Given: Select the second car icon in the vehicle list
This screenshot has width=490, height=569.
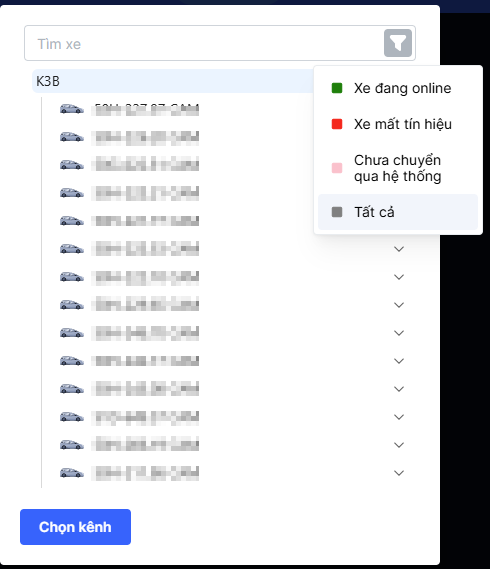Looking at the screenshot, I should pyautogui.click(x=72, y=137).
